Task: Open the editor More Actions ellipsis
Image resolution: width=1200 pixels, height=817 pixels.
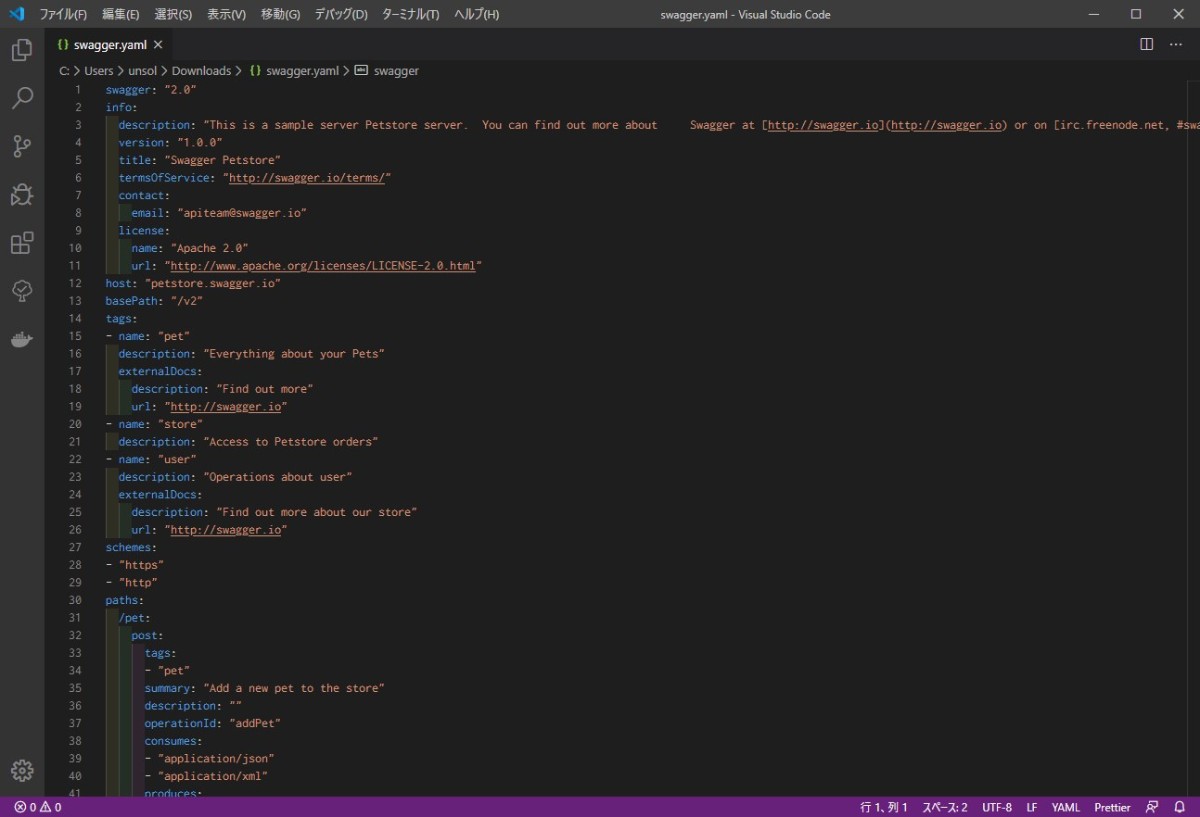Action: click(x=1178, y=44)
